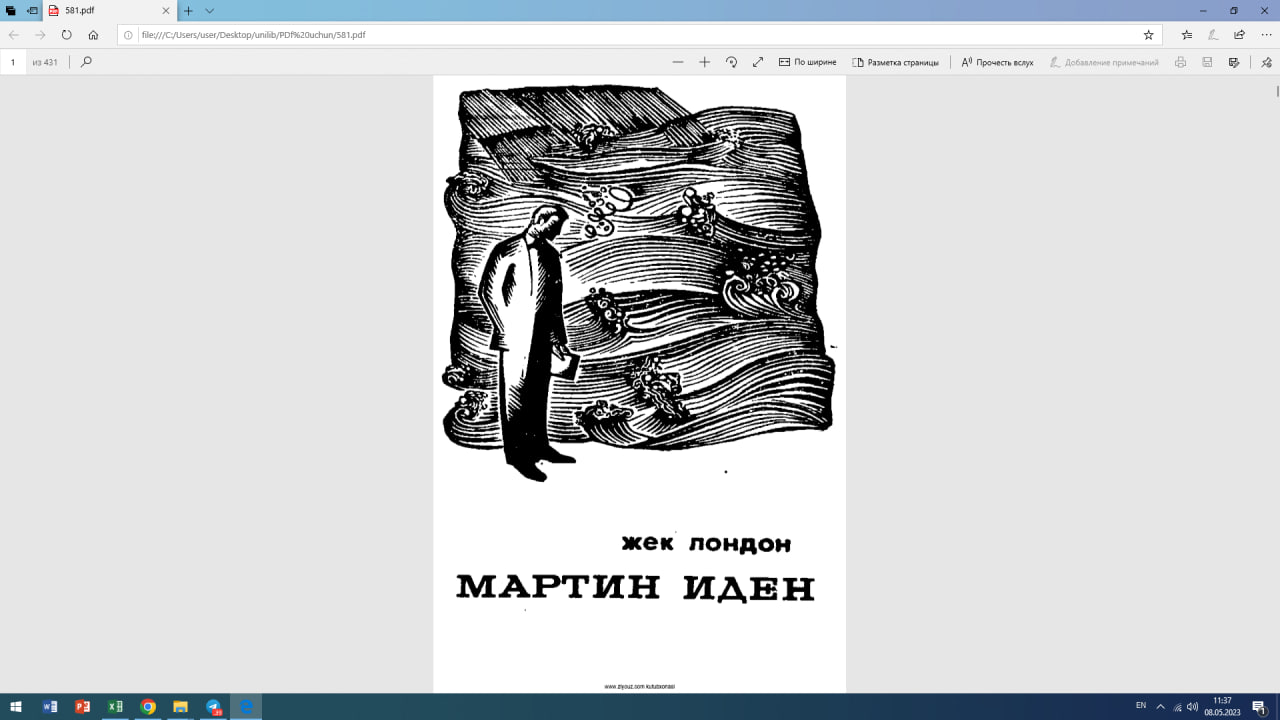Open the volume control tray icon
This screenshot has height=720, width=1280.
[1193, 707]
